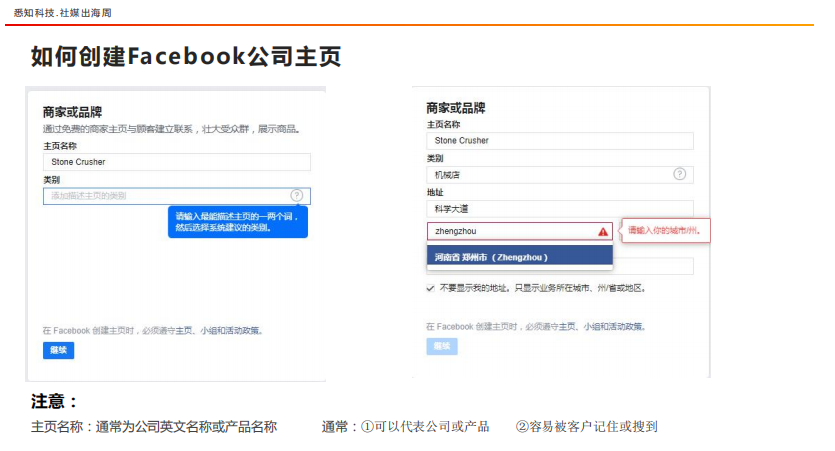Toggle the 不要显示我的地址 checkbox
Screen dimensions: 835x451
tap(430, 288)
